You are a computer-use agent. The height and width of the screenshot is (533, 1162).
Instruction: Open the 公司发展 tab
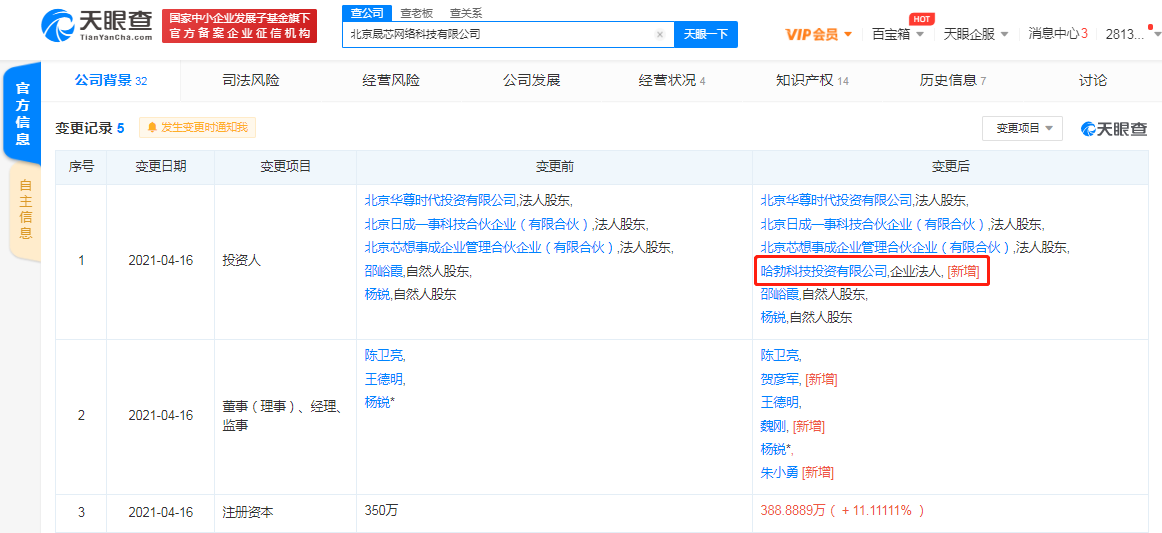(531, 81)
